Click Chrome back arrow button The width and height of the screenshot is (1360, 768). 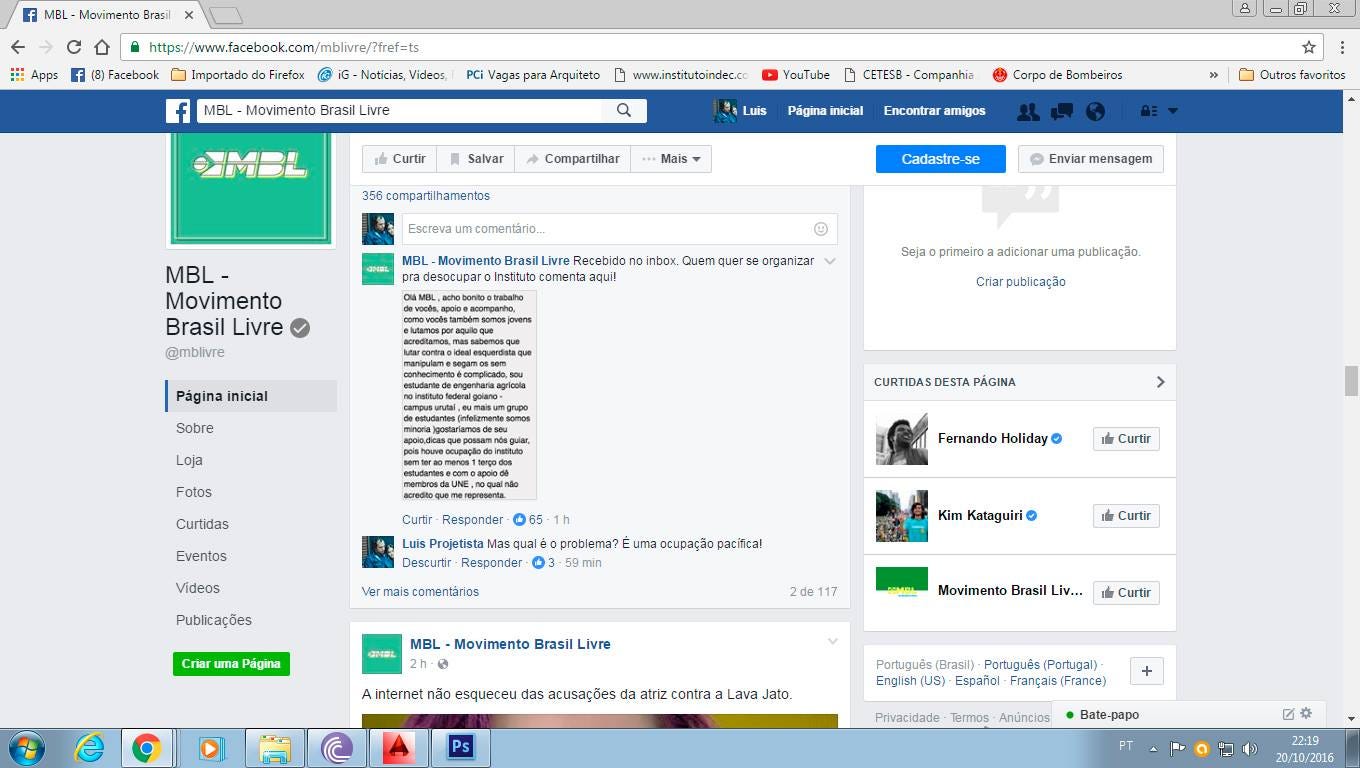coord(18,47)
